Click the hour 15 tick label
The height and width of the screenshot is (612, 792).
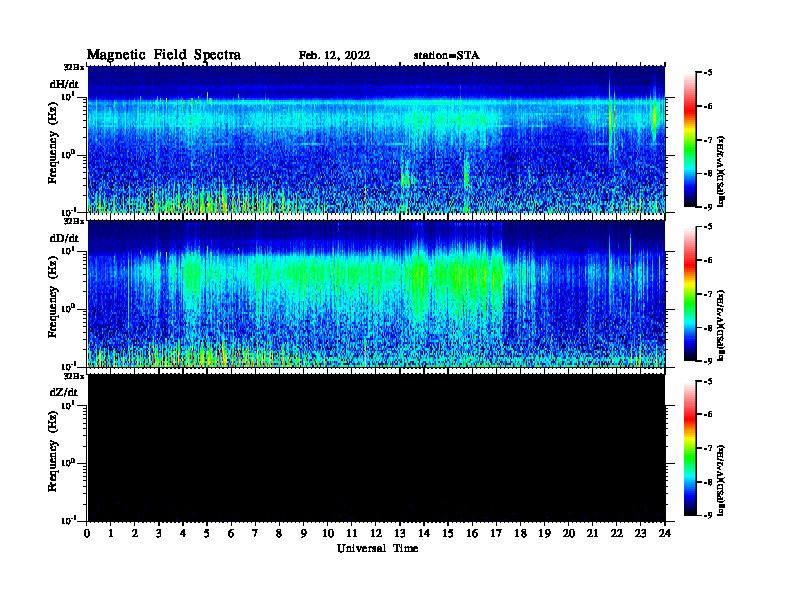point(448,534)
